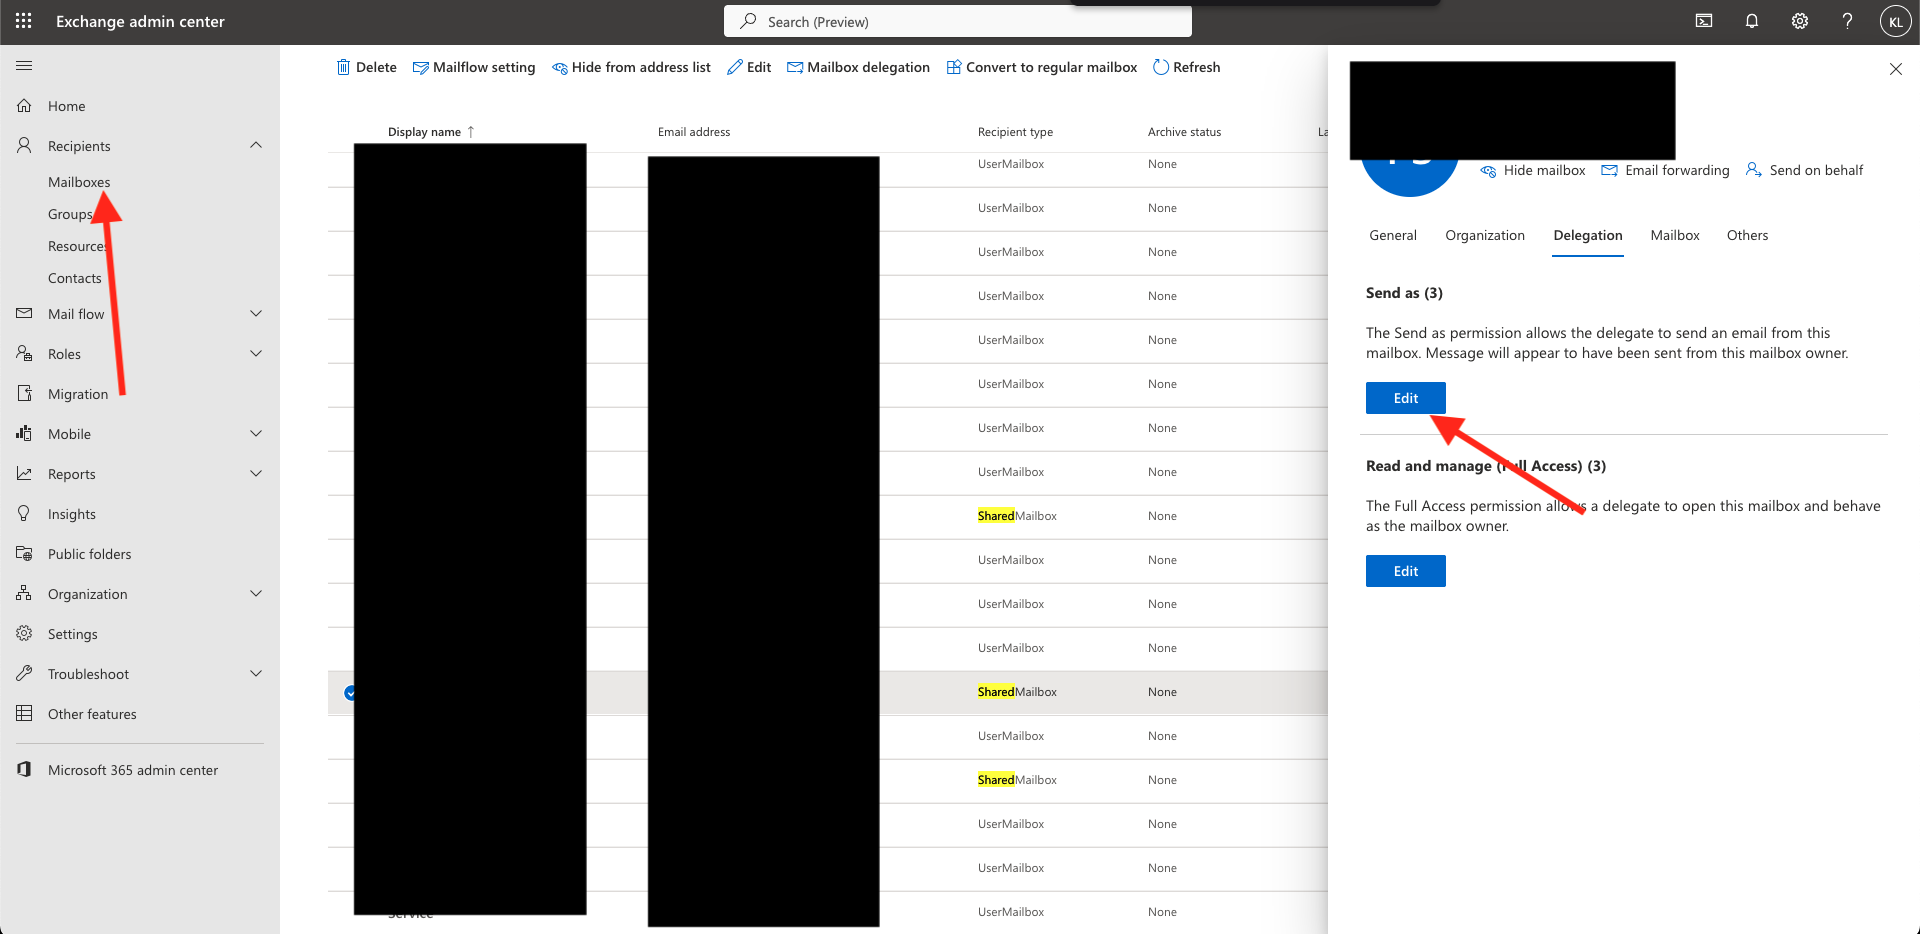Open the app launcher waffle icon
This screenshot has width=1920, height=934.
click(24, 21)
